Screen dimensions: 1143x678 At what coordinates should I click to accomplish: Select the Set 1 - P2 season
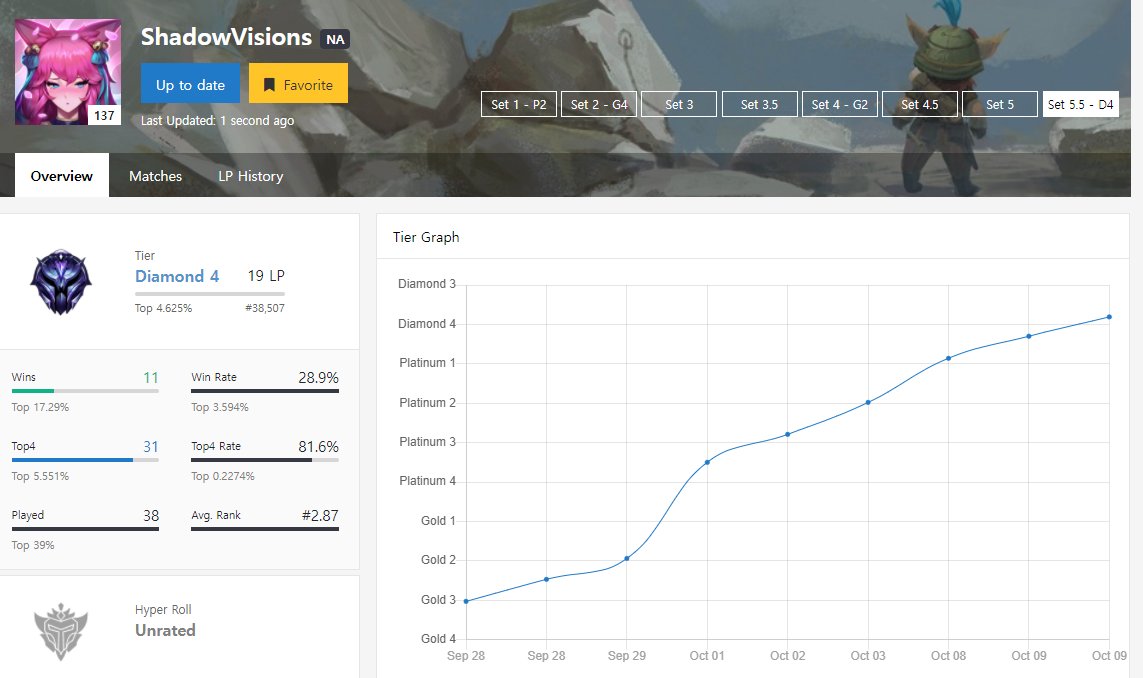[519, 104]
